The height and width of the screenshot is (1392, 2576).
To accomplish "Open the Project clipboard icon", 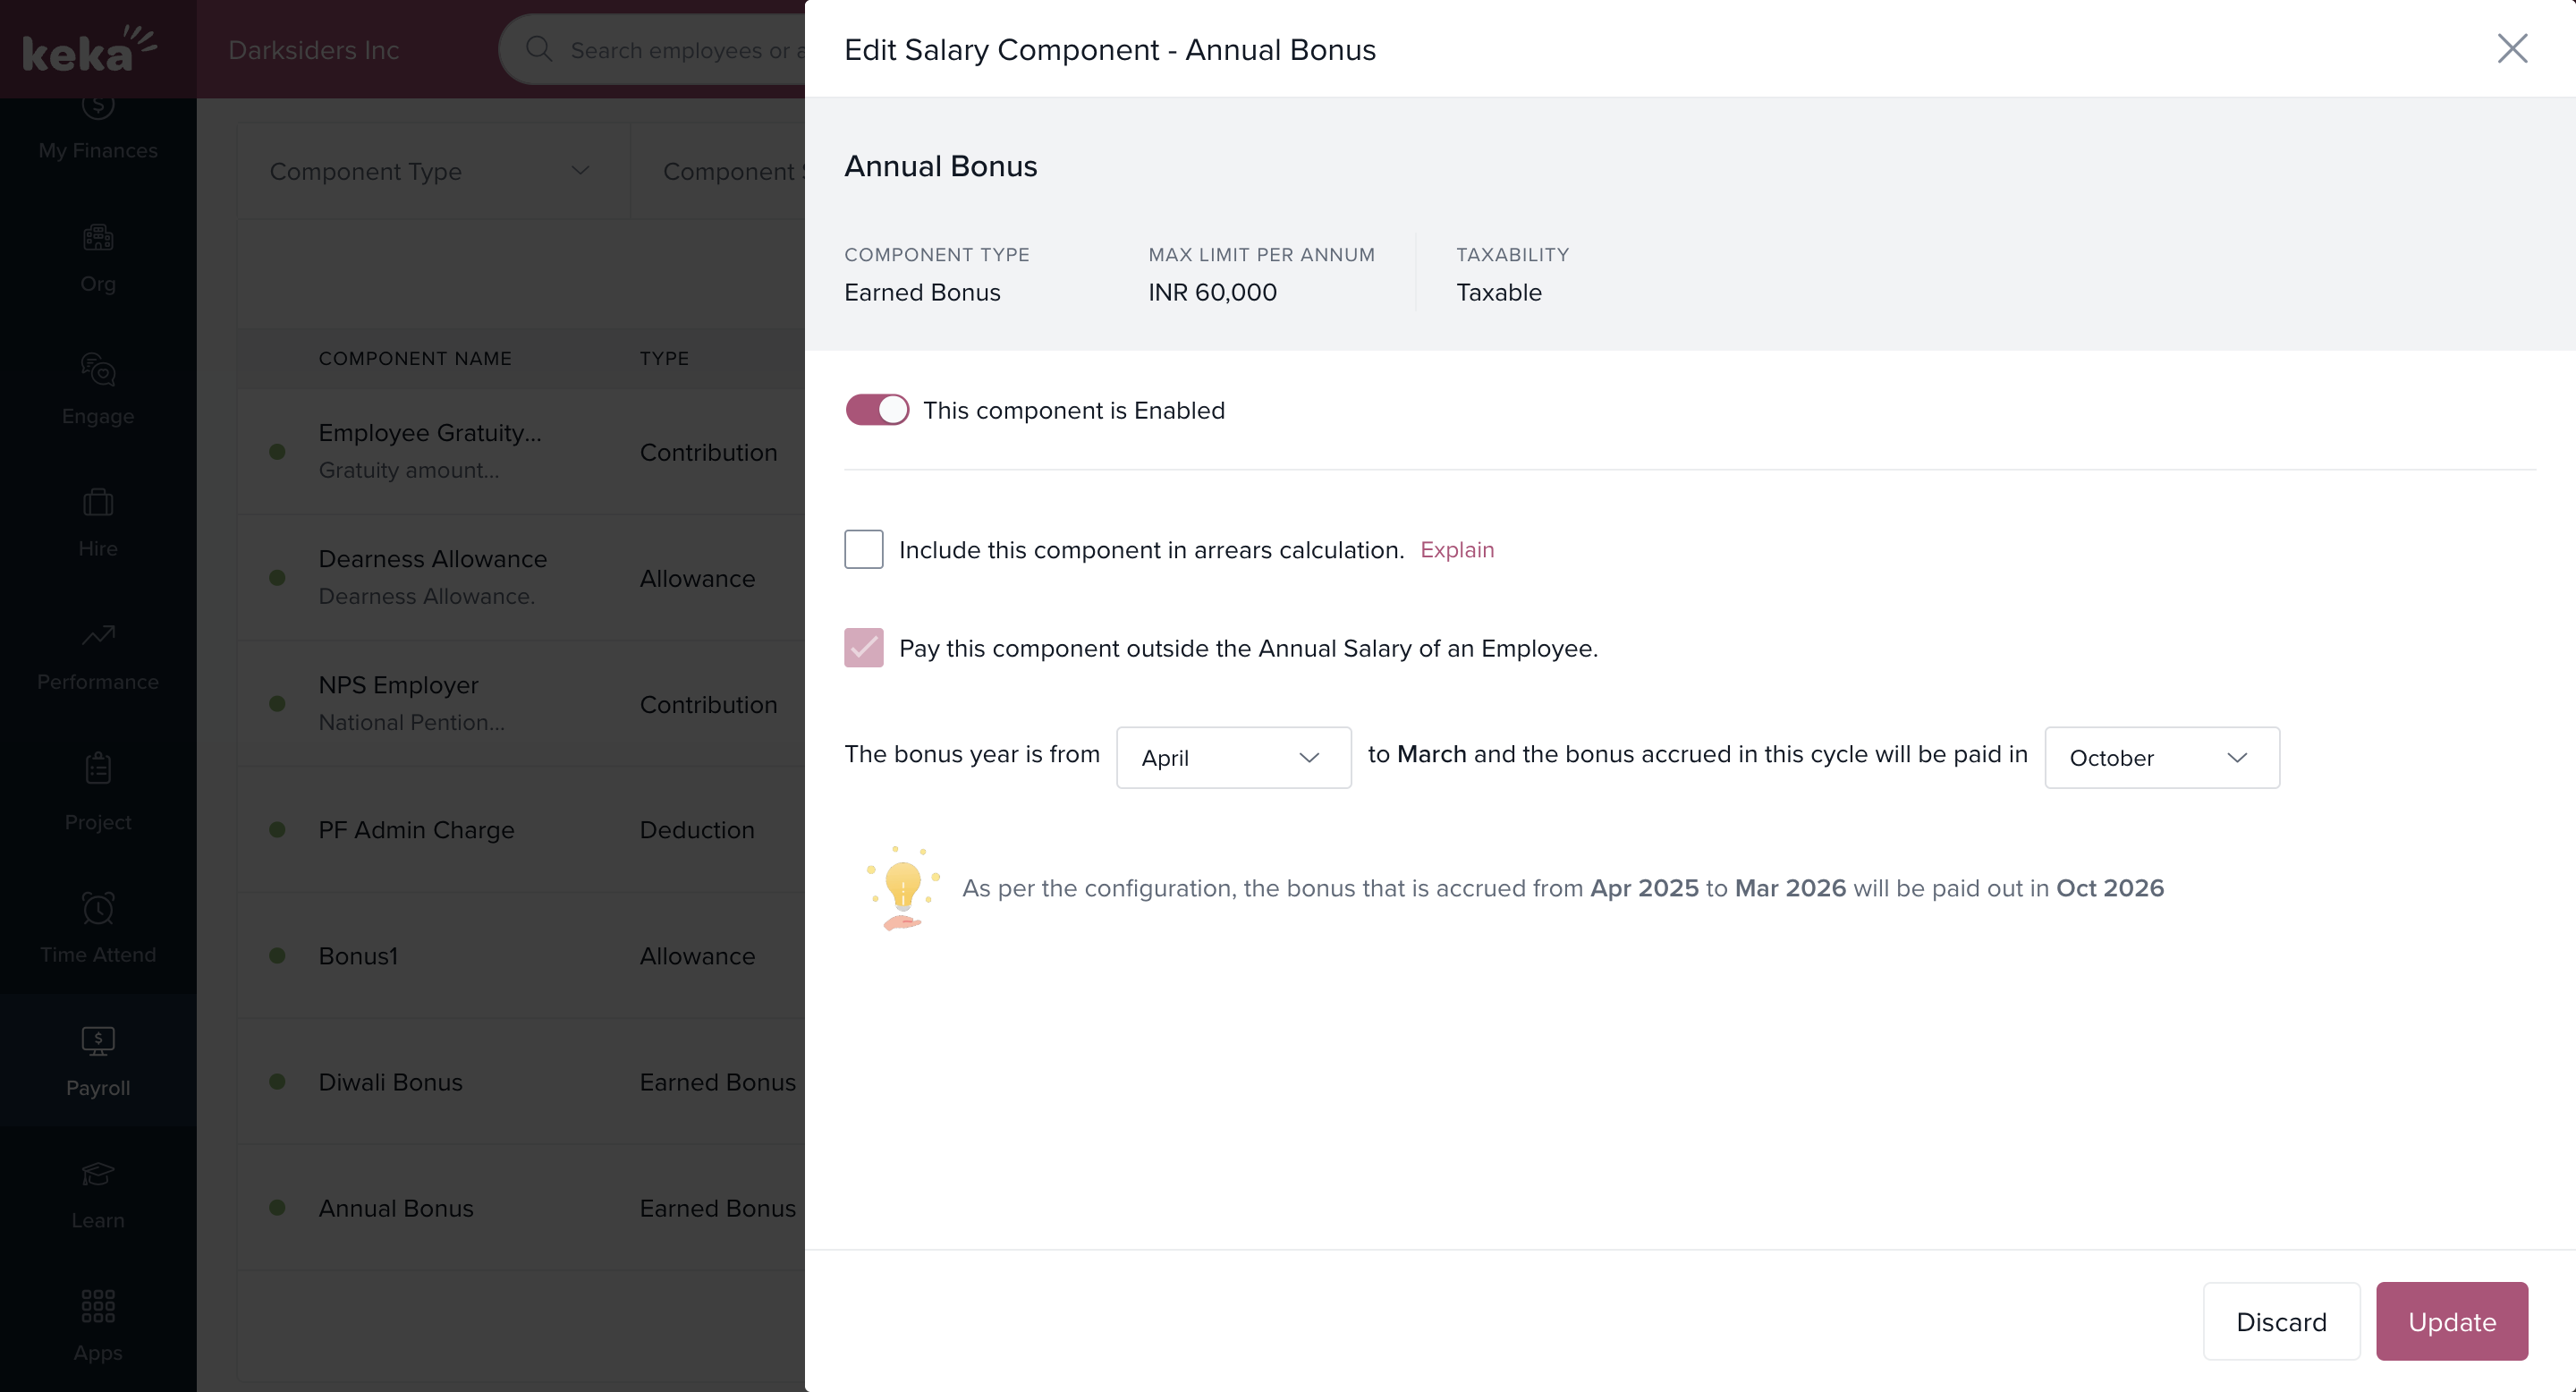I will coord(98,768).
